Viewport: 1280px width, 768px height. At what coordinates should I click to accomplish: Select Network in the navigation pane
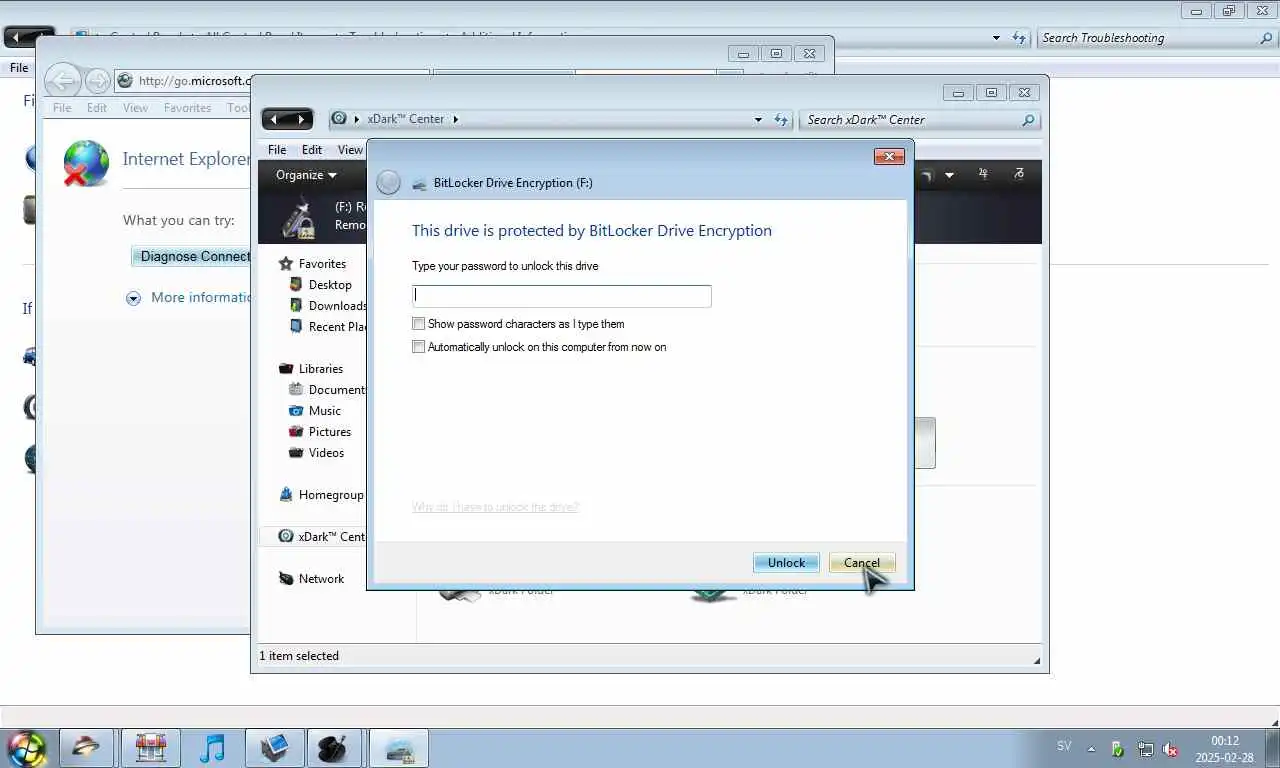(321, 579)
